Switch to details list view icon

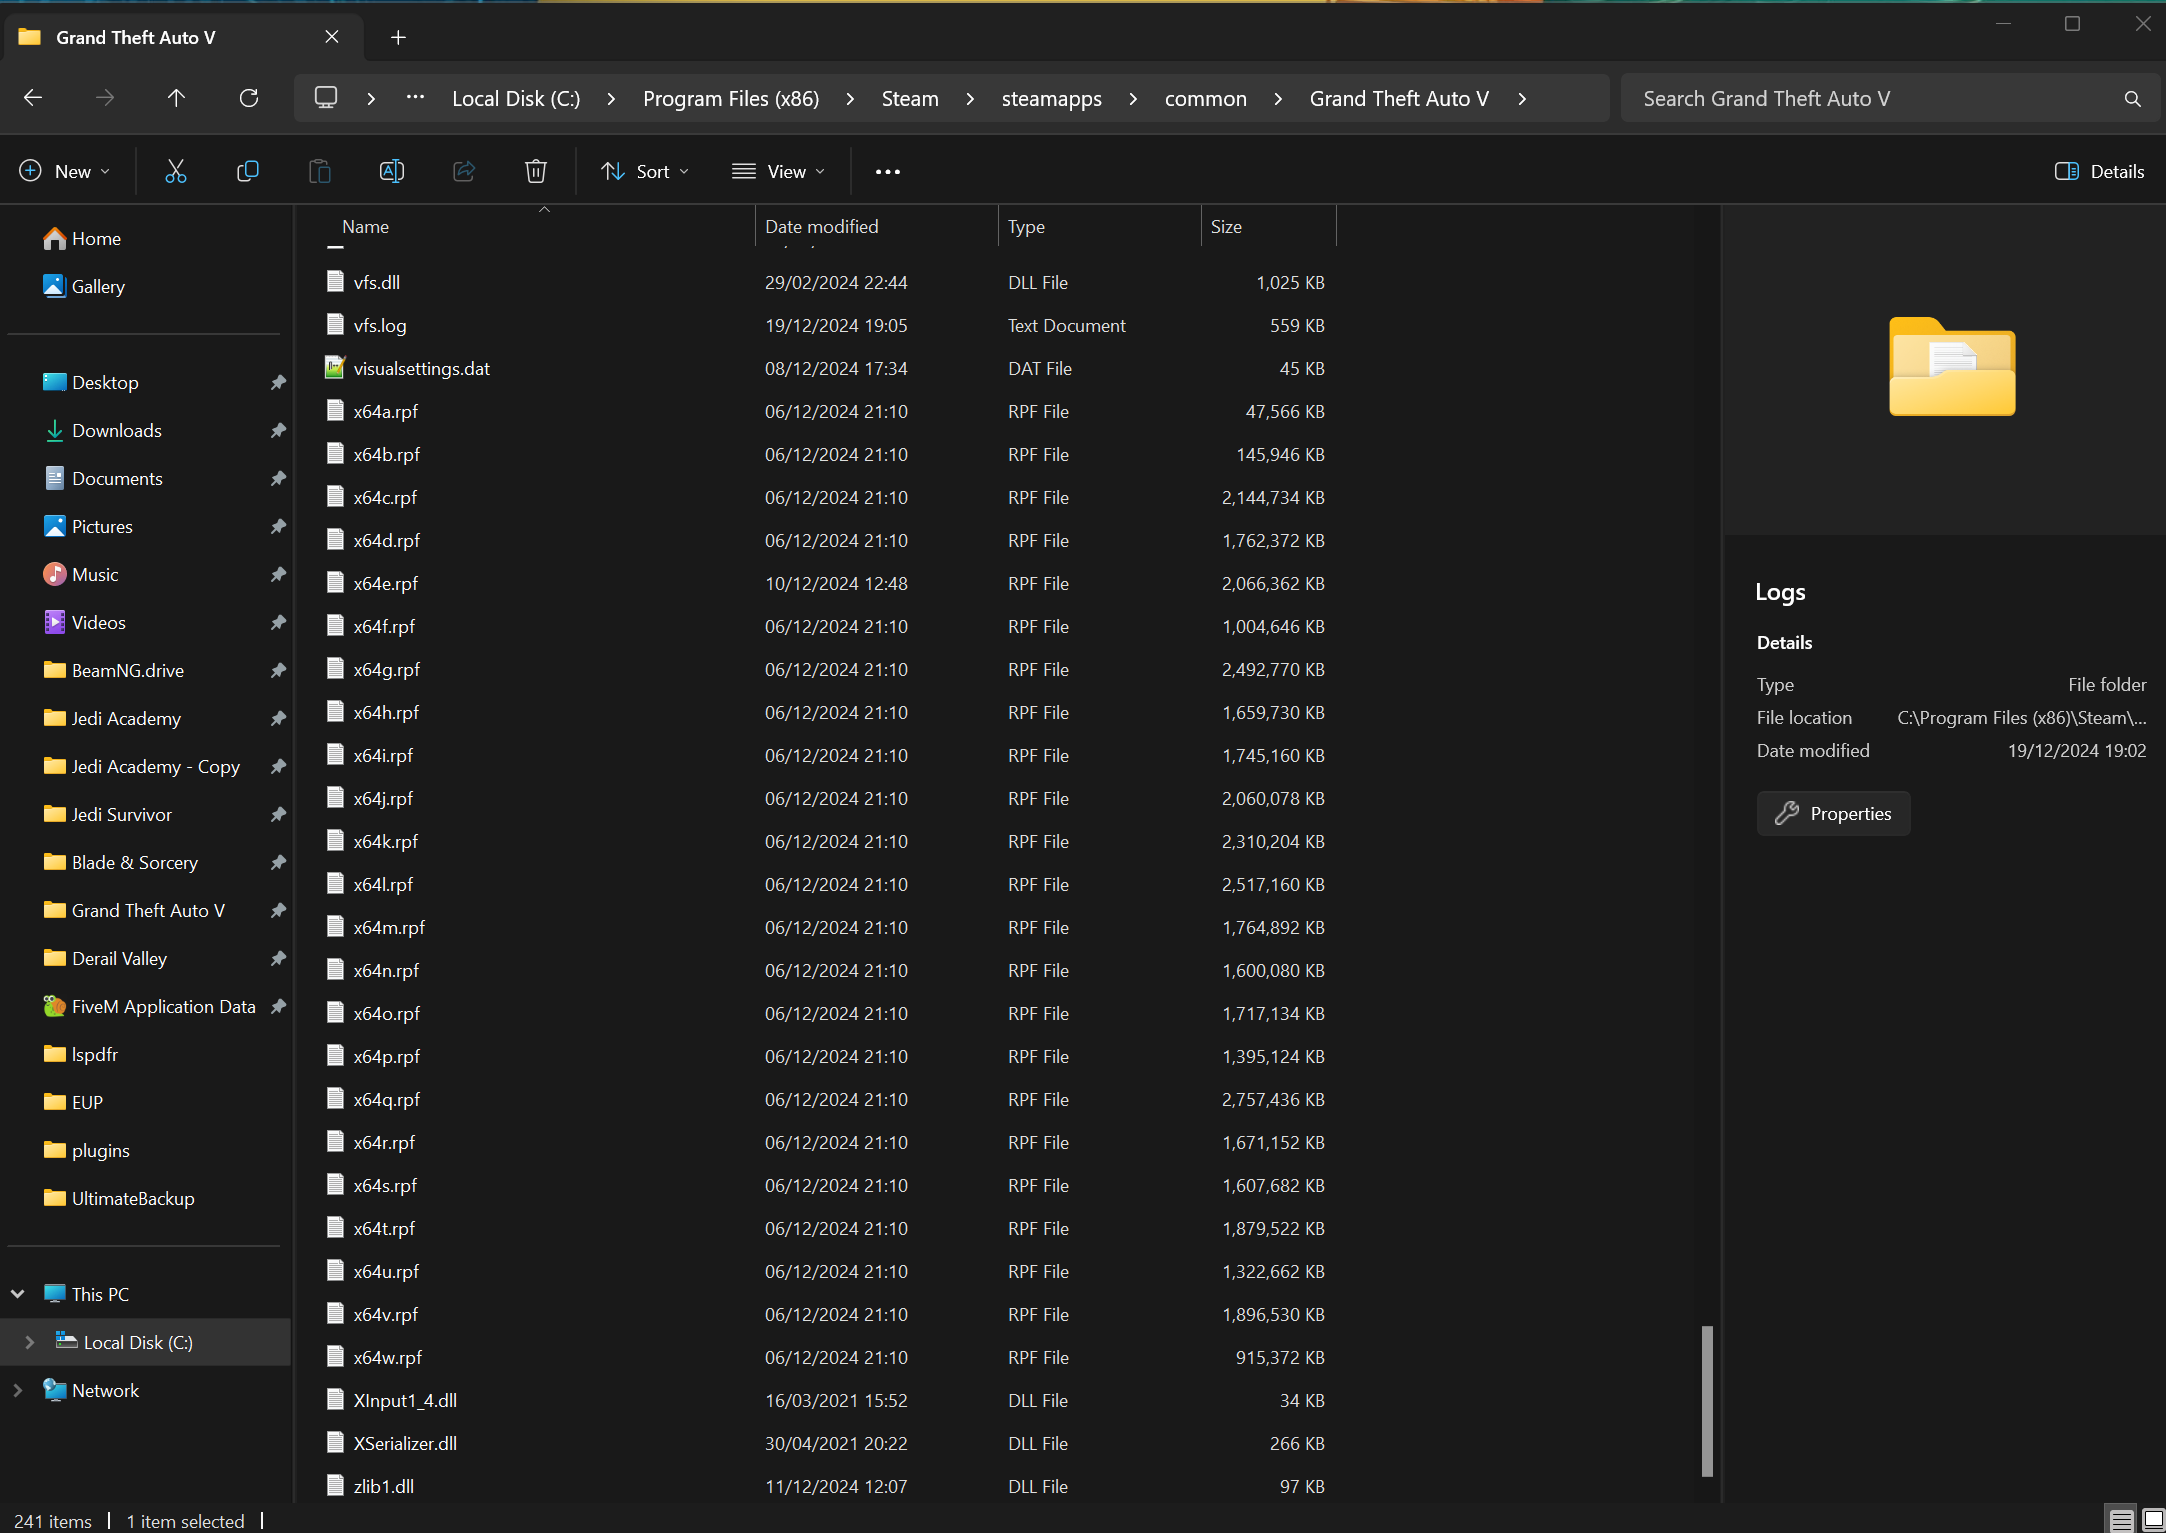(x=2121, y=1520)
